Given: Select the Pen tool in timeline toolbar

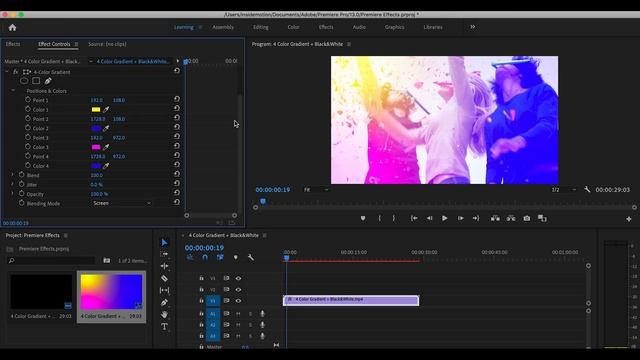Looking at the screenshot, I should 164,302.
